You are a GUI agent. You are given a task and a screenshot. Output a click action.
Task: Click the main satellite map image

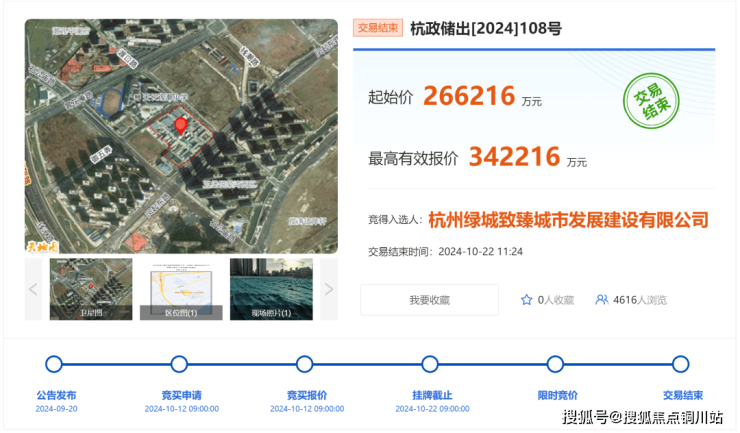[181, 136]
